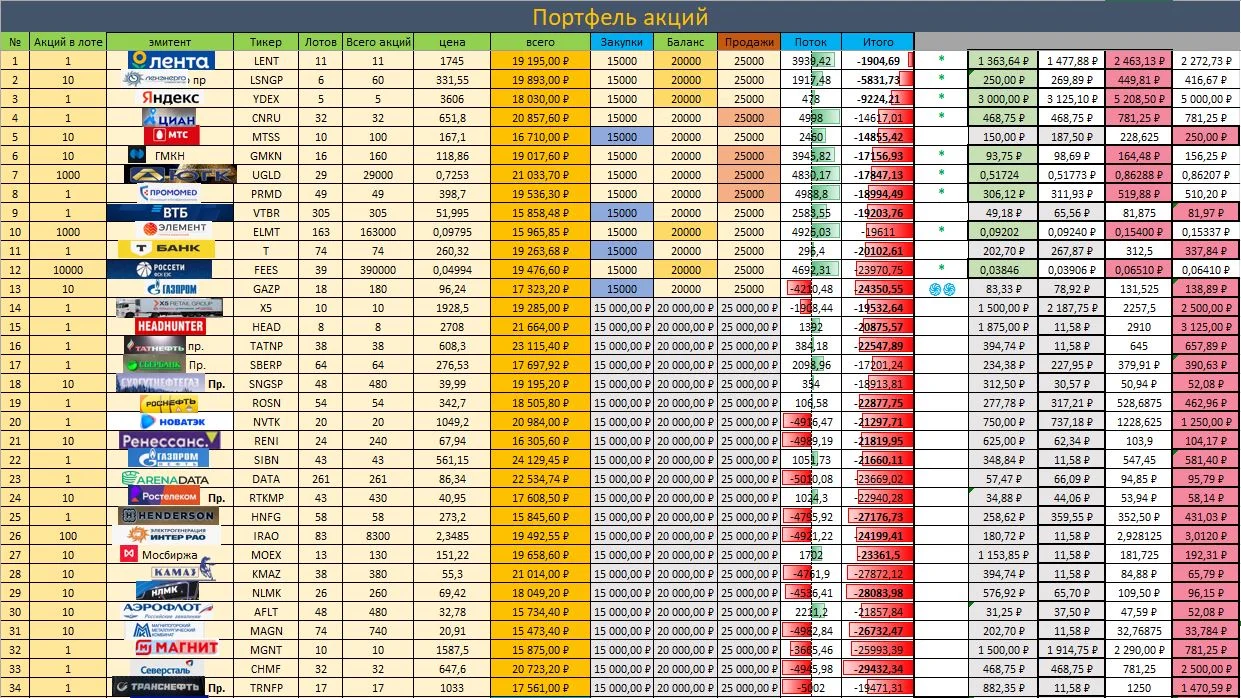
Task: Click the '24 129,45 ₽' total cell
Action: tap(540, 459)
